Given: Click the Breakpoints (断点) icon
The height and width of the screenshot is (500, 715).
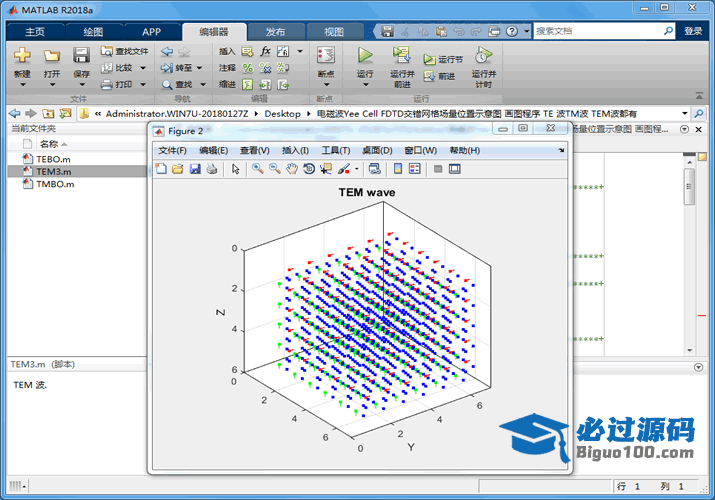Looking at the screenshot, I should [x=326, y=55].
